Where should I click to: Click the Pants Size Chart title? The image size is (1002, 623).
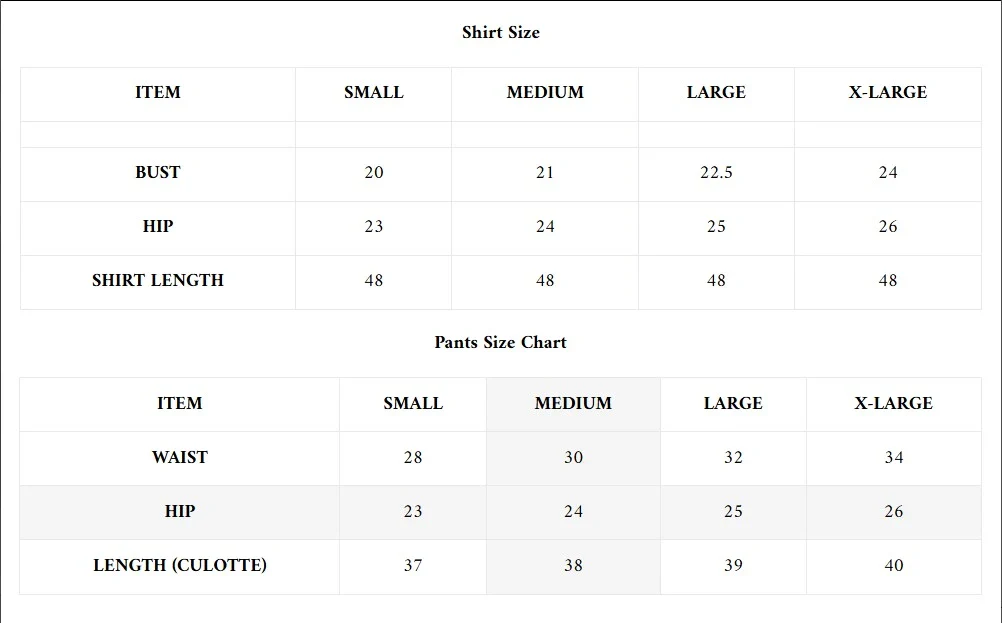click(500, 342)
